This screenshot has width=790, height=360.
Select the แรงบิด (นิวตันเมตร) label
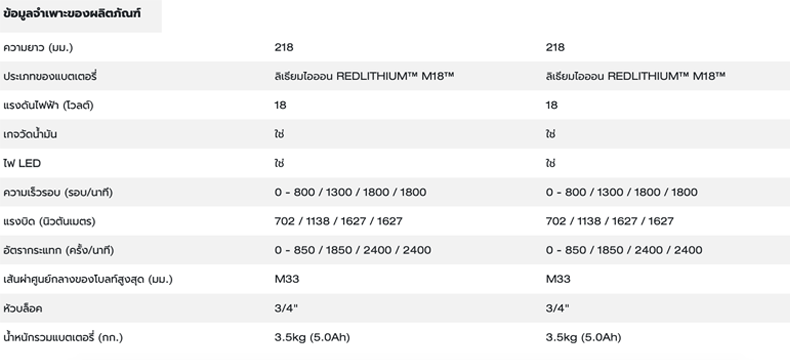pyautogui.click(x=49, y=222)
